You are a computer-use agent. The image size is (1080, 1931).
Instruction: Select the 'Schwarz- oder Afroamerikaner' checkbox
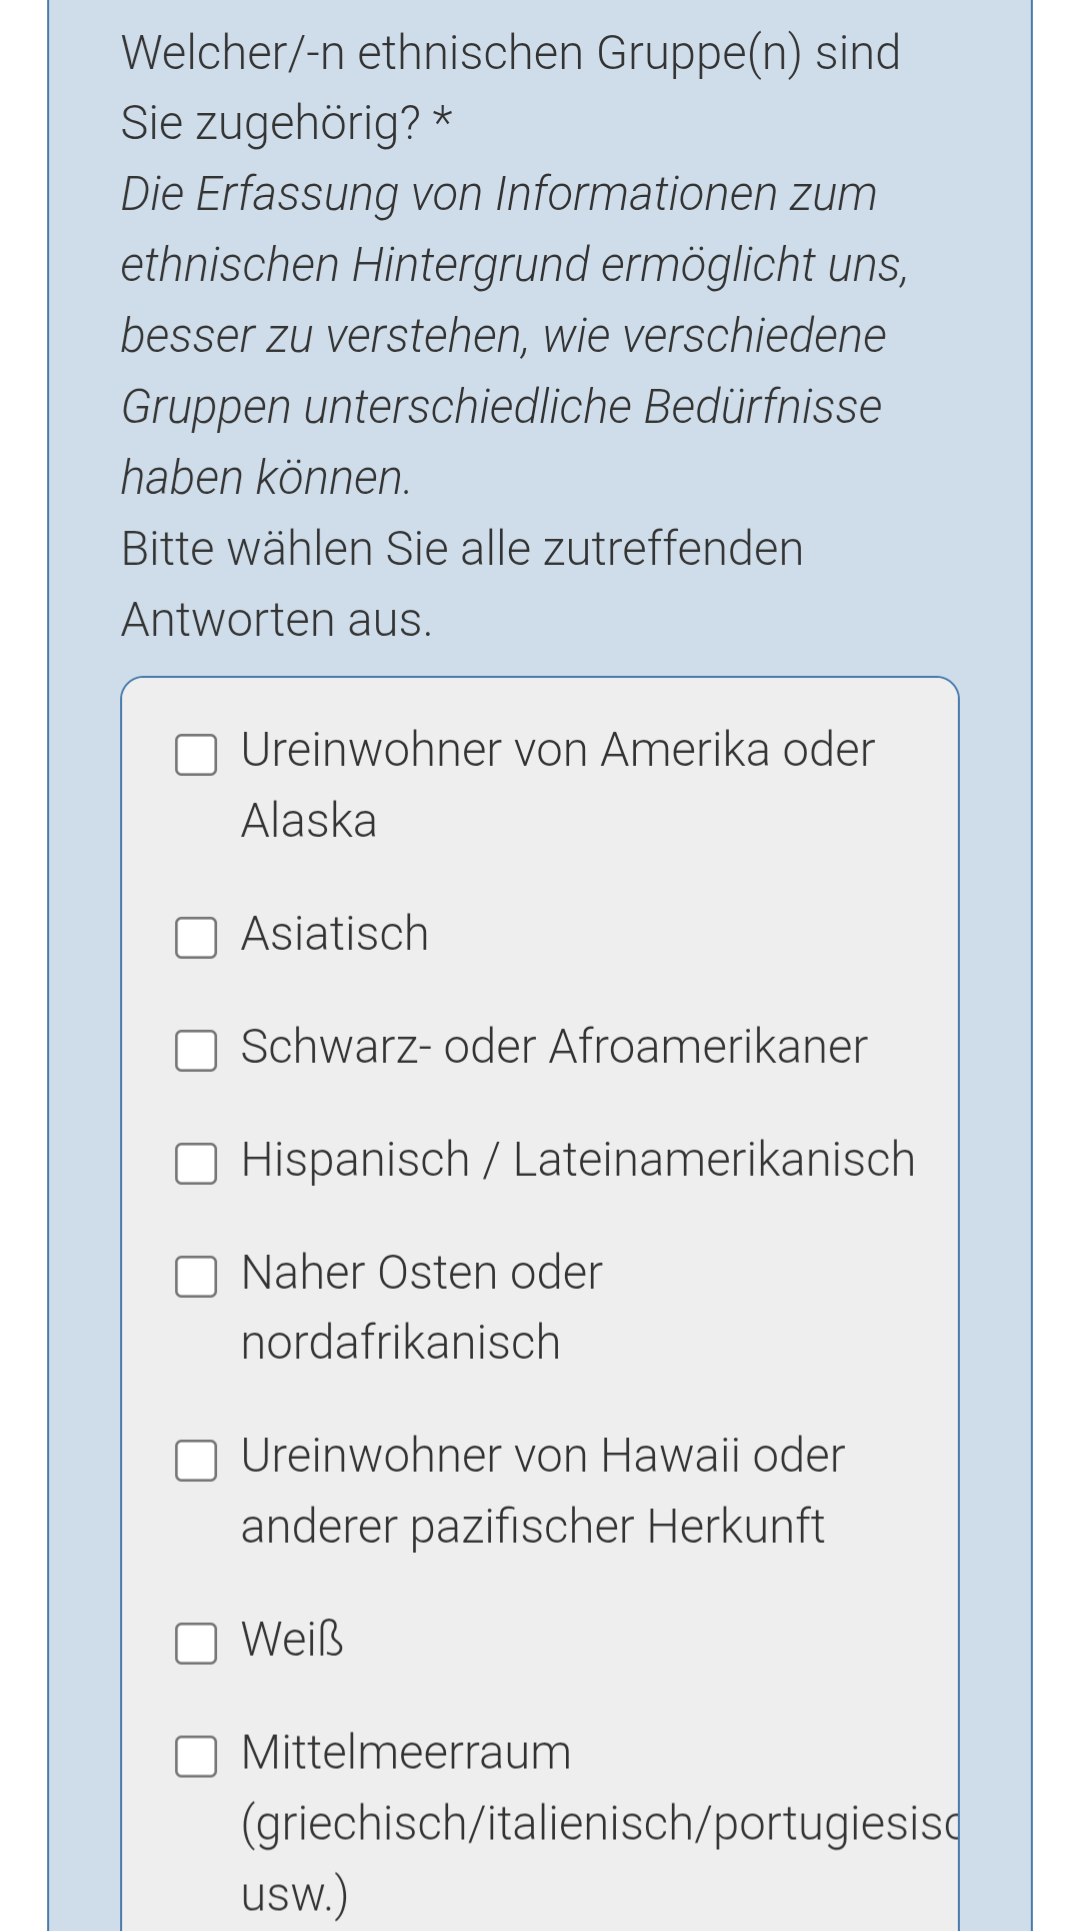[196, 1051]
